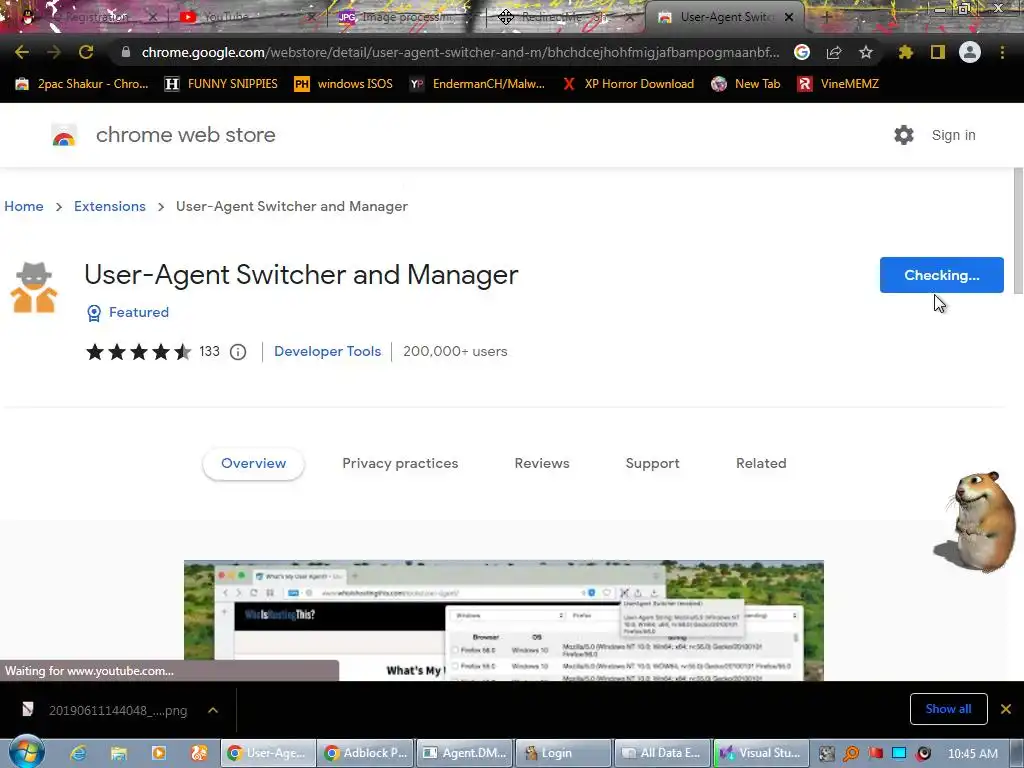Open the Chrome three-dot menu
Image resolution: width=1024 pixels, height=768 pixels.
[1002, 52]
